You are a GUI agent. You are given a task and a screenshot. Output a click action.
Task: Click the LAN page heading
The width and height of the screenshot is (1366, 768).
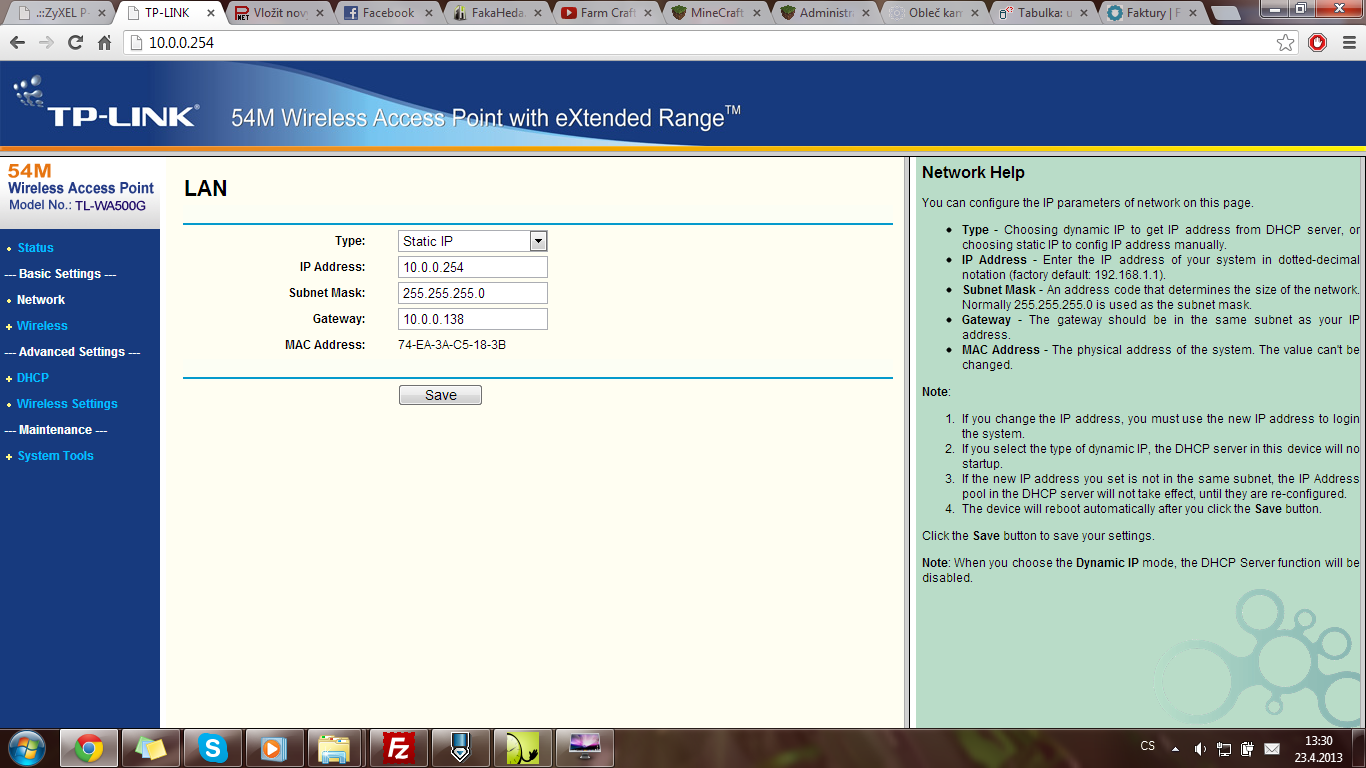tap(206, 188)
